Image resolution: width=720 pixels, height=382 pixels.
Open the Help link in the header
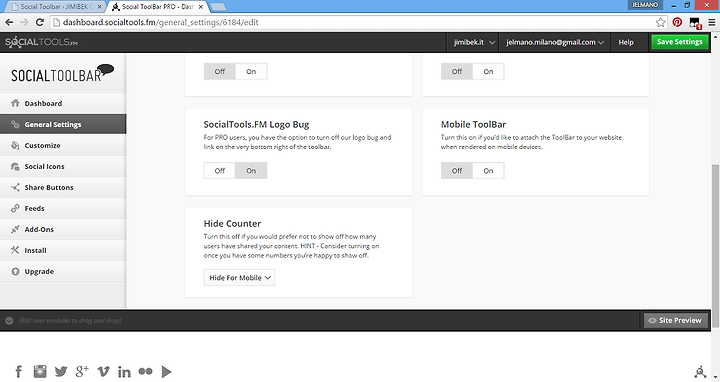tap(626, 42)
